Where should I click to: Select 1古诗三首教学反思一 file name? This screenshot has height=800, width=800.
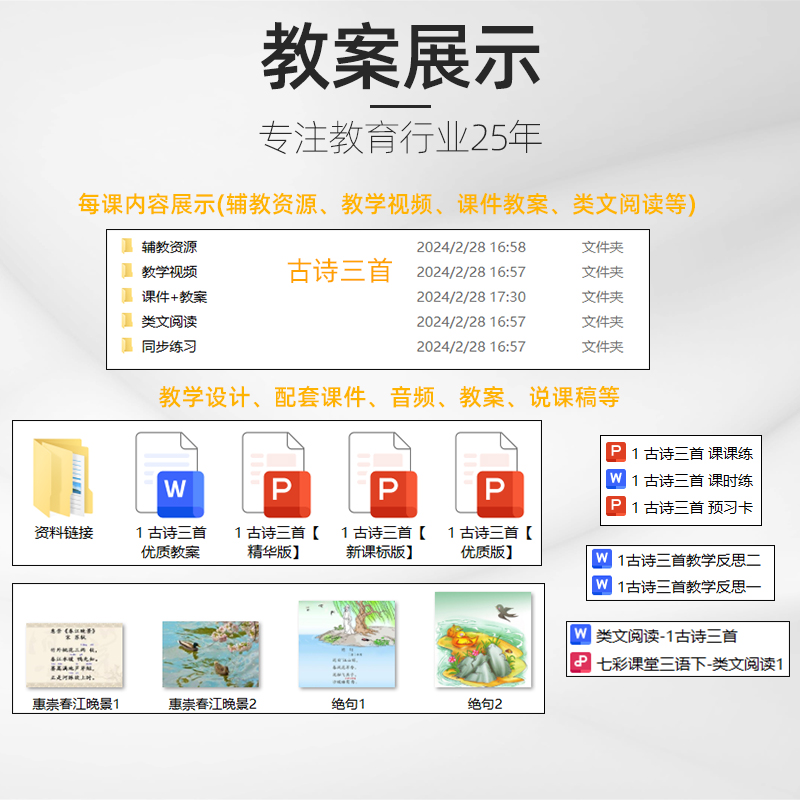coord(689,587)
